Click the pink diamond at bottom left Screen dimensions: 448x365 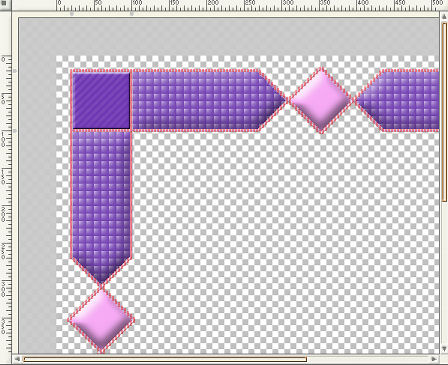coord(101,320)
